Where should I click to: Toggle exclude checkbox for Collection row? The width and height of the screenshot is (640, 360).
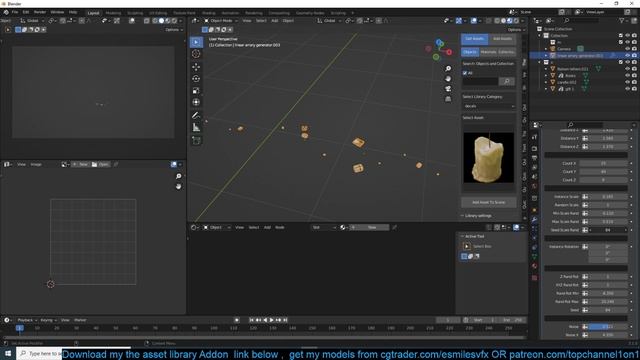621,36
